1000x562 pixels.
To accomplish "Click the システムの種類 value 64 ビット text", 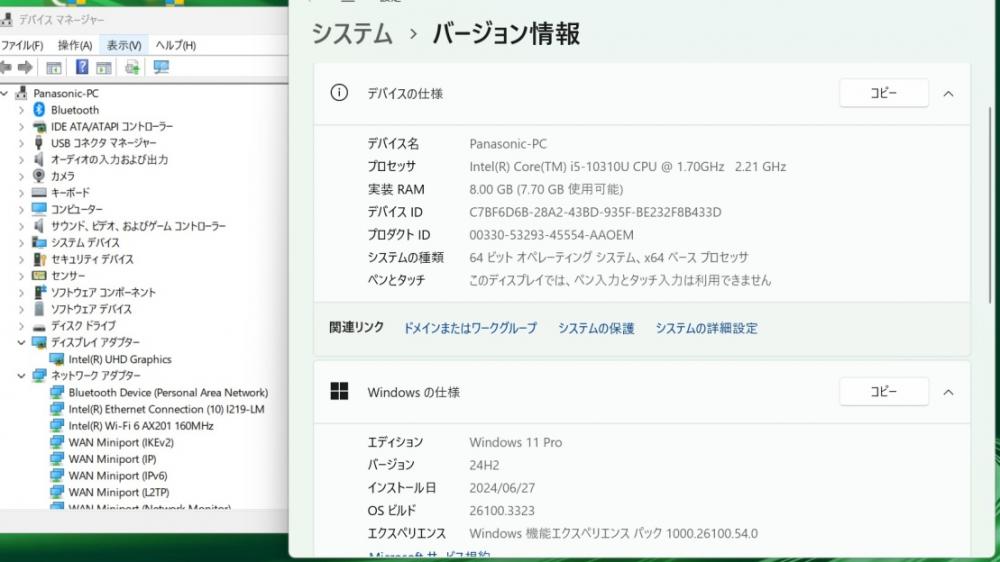I will (x=608, y=257).
